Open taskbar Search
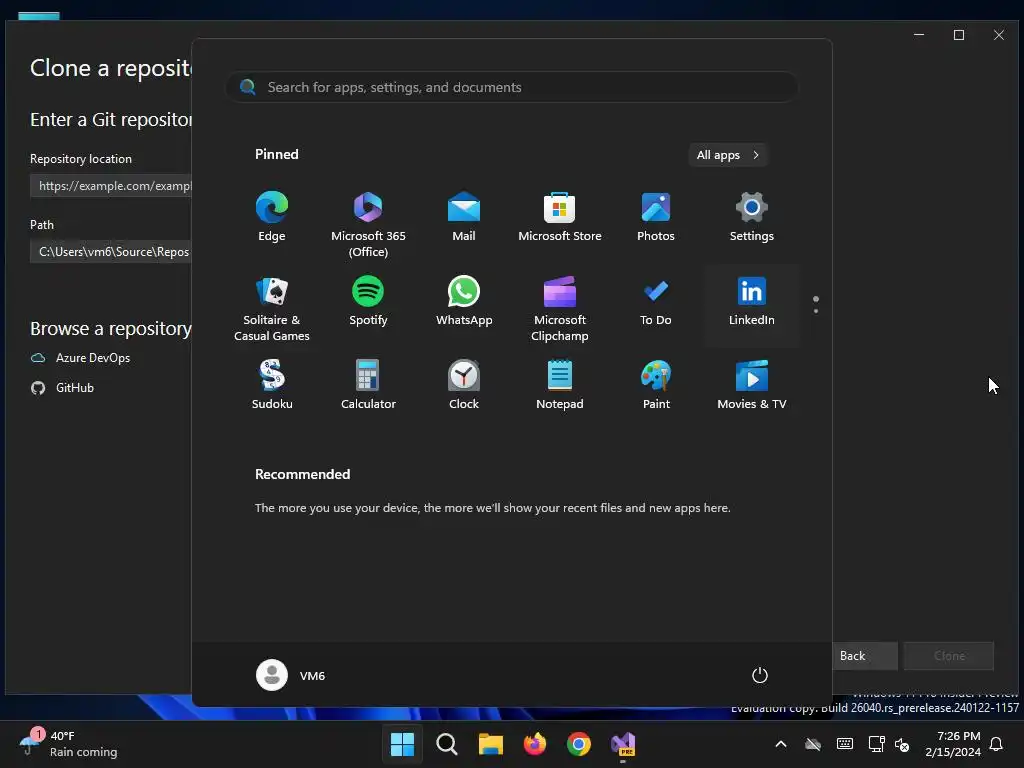1024x768 pixels. 447,744
